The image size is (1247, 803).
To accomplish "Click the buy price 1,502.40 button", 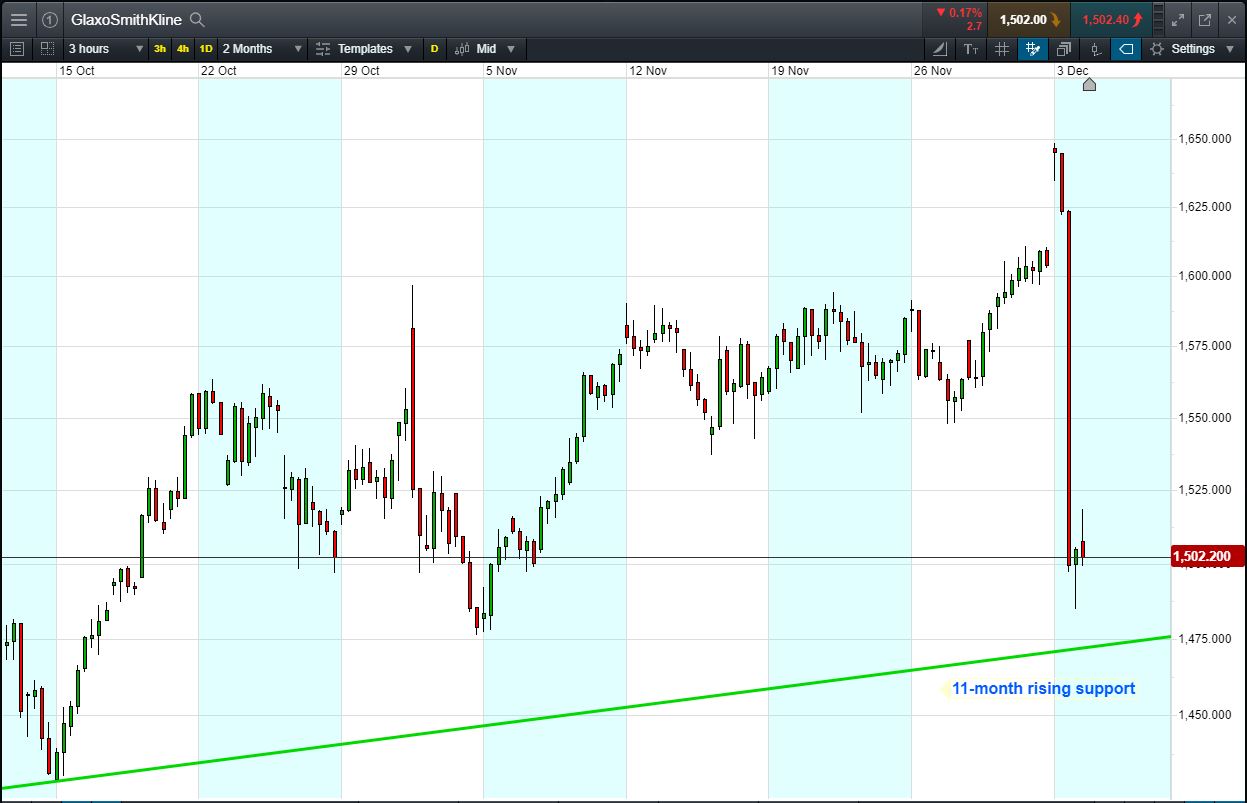I will (1110, 19).
